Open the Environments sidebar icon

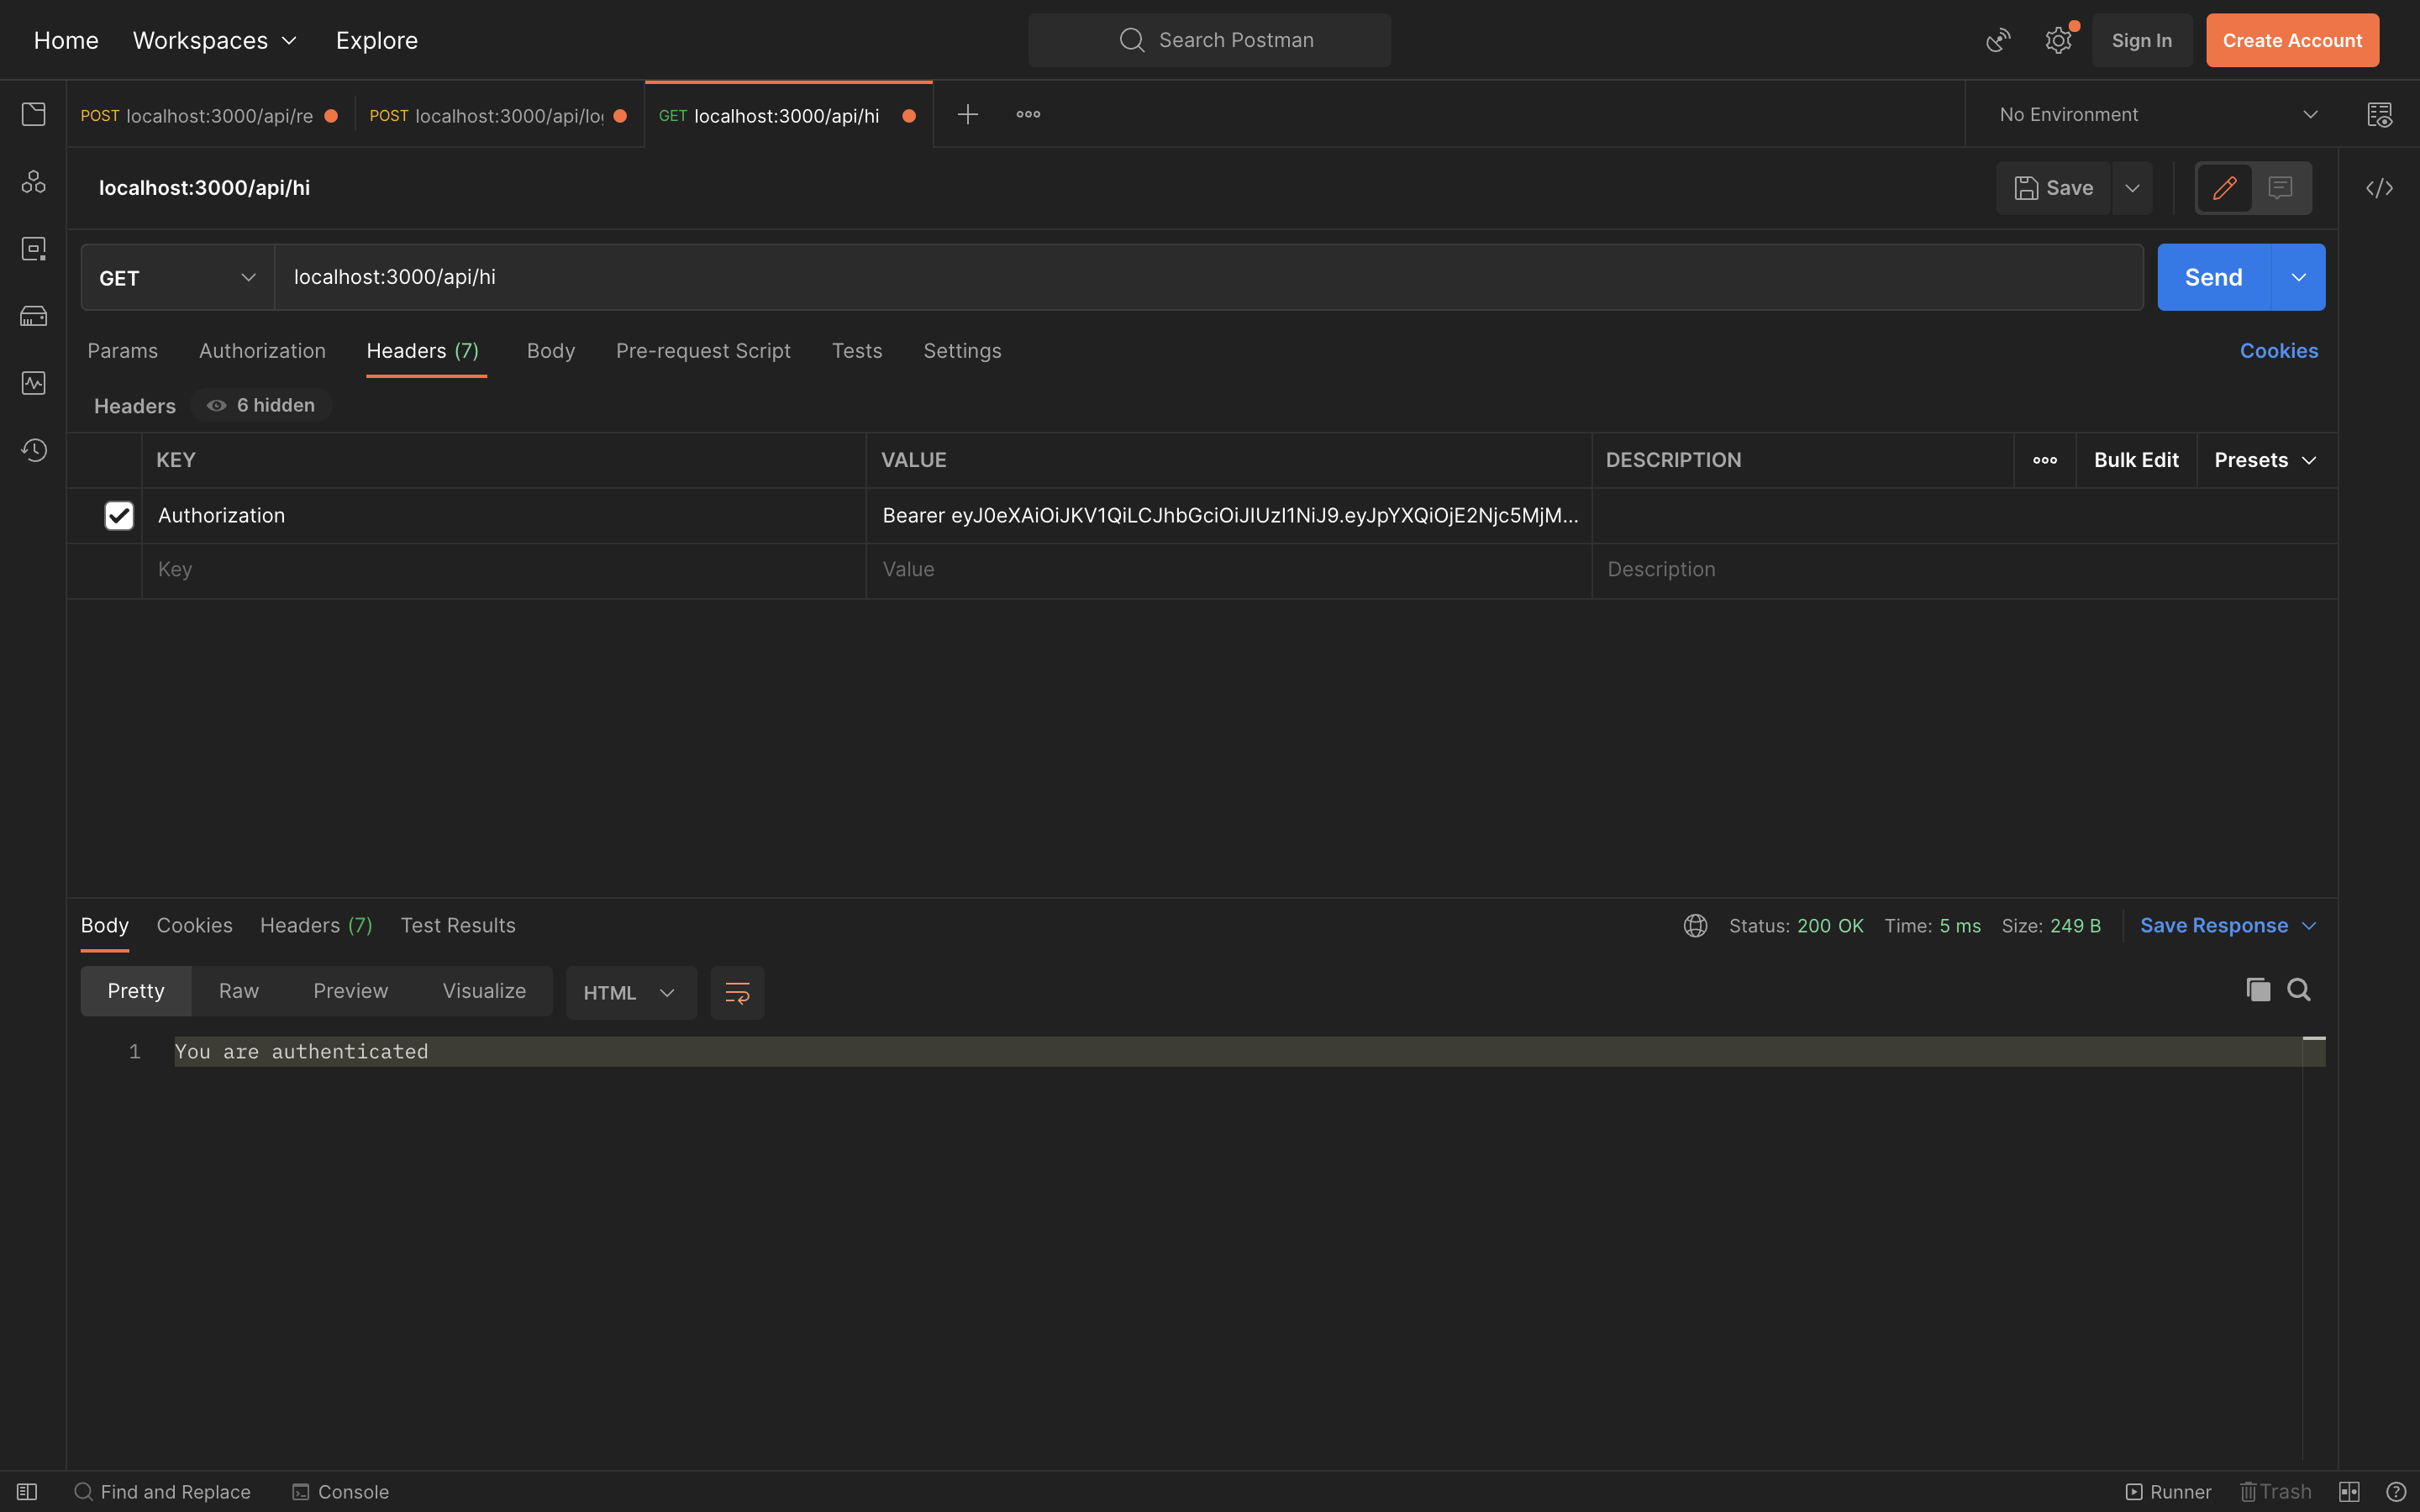pos(33,248)
